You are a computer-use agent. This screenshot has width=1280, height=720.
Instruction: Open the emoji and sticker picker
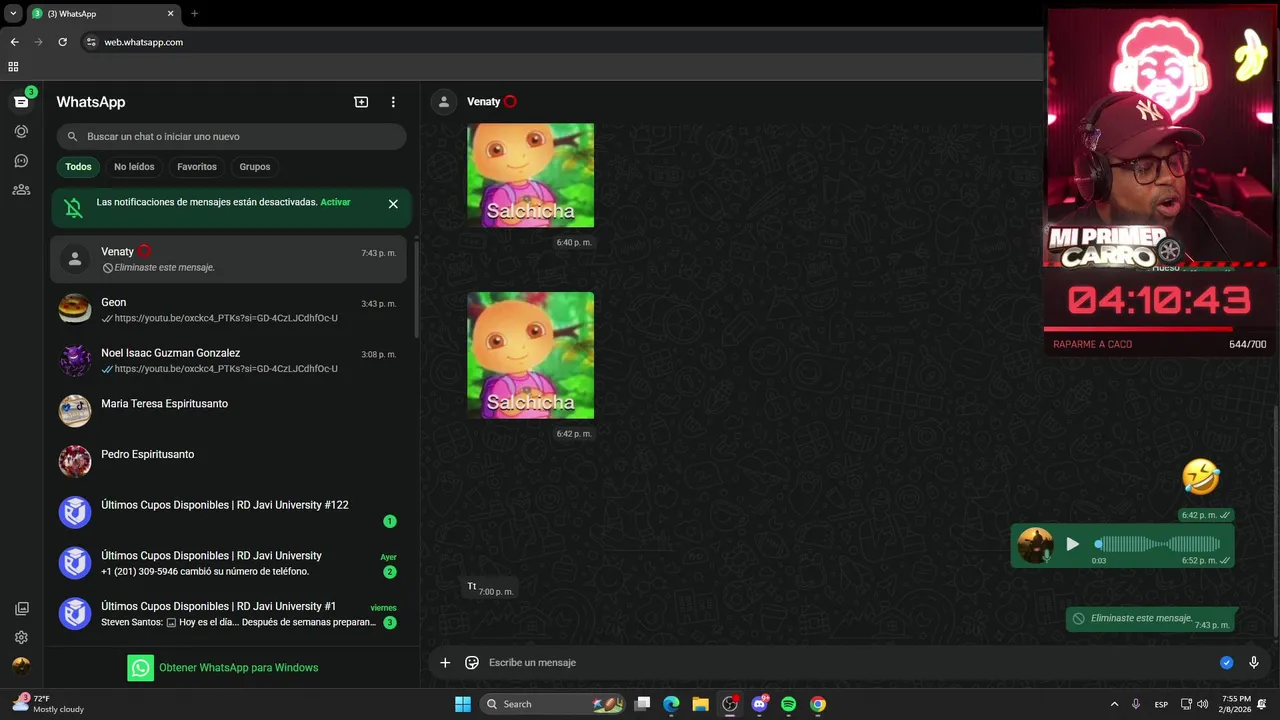coord(472,663)
